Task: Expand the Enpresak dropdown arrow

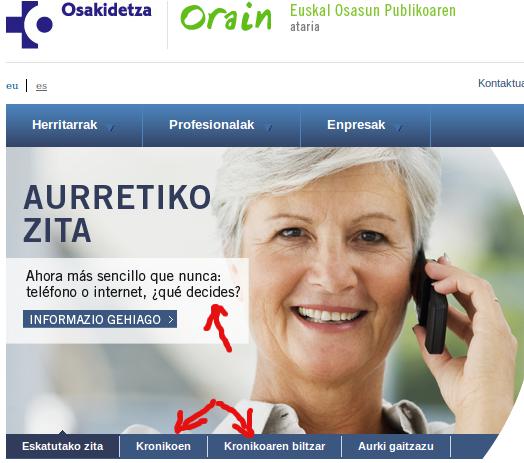Action: pyautogui.click(x=400, y=127)
